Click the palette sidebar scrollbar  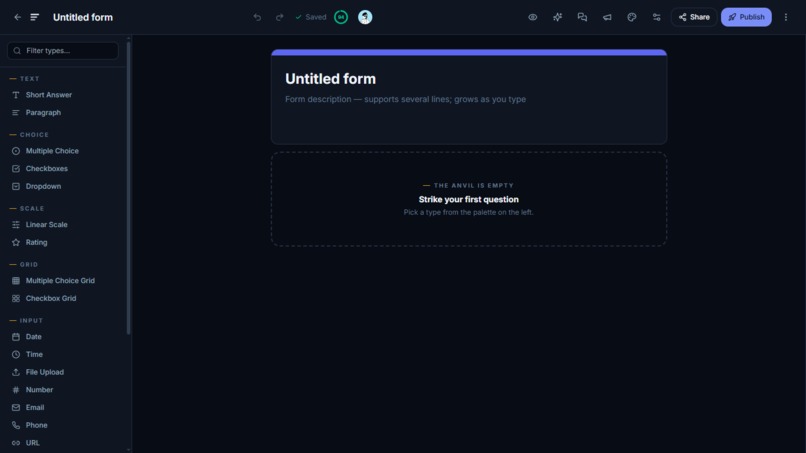129,188
